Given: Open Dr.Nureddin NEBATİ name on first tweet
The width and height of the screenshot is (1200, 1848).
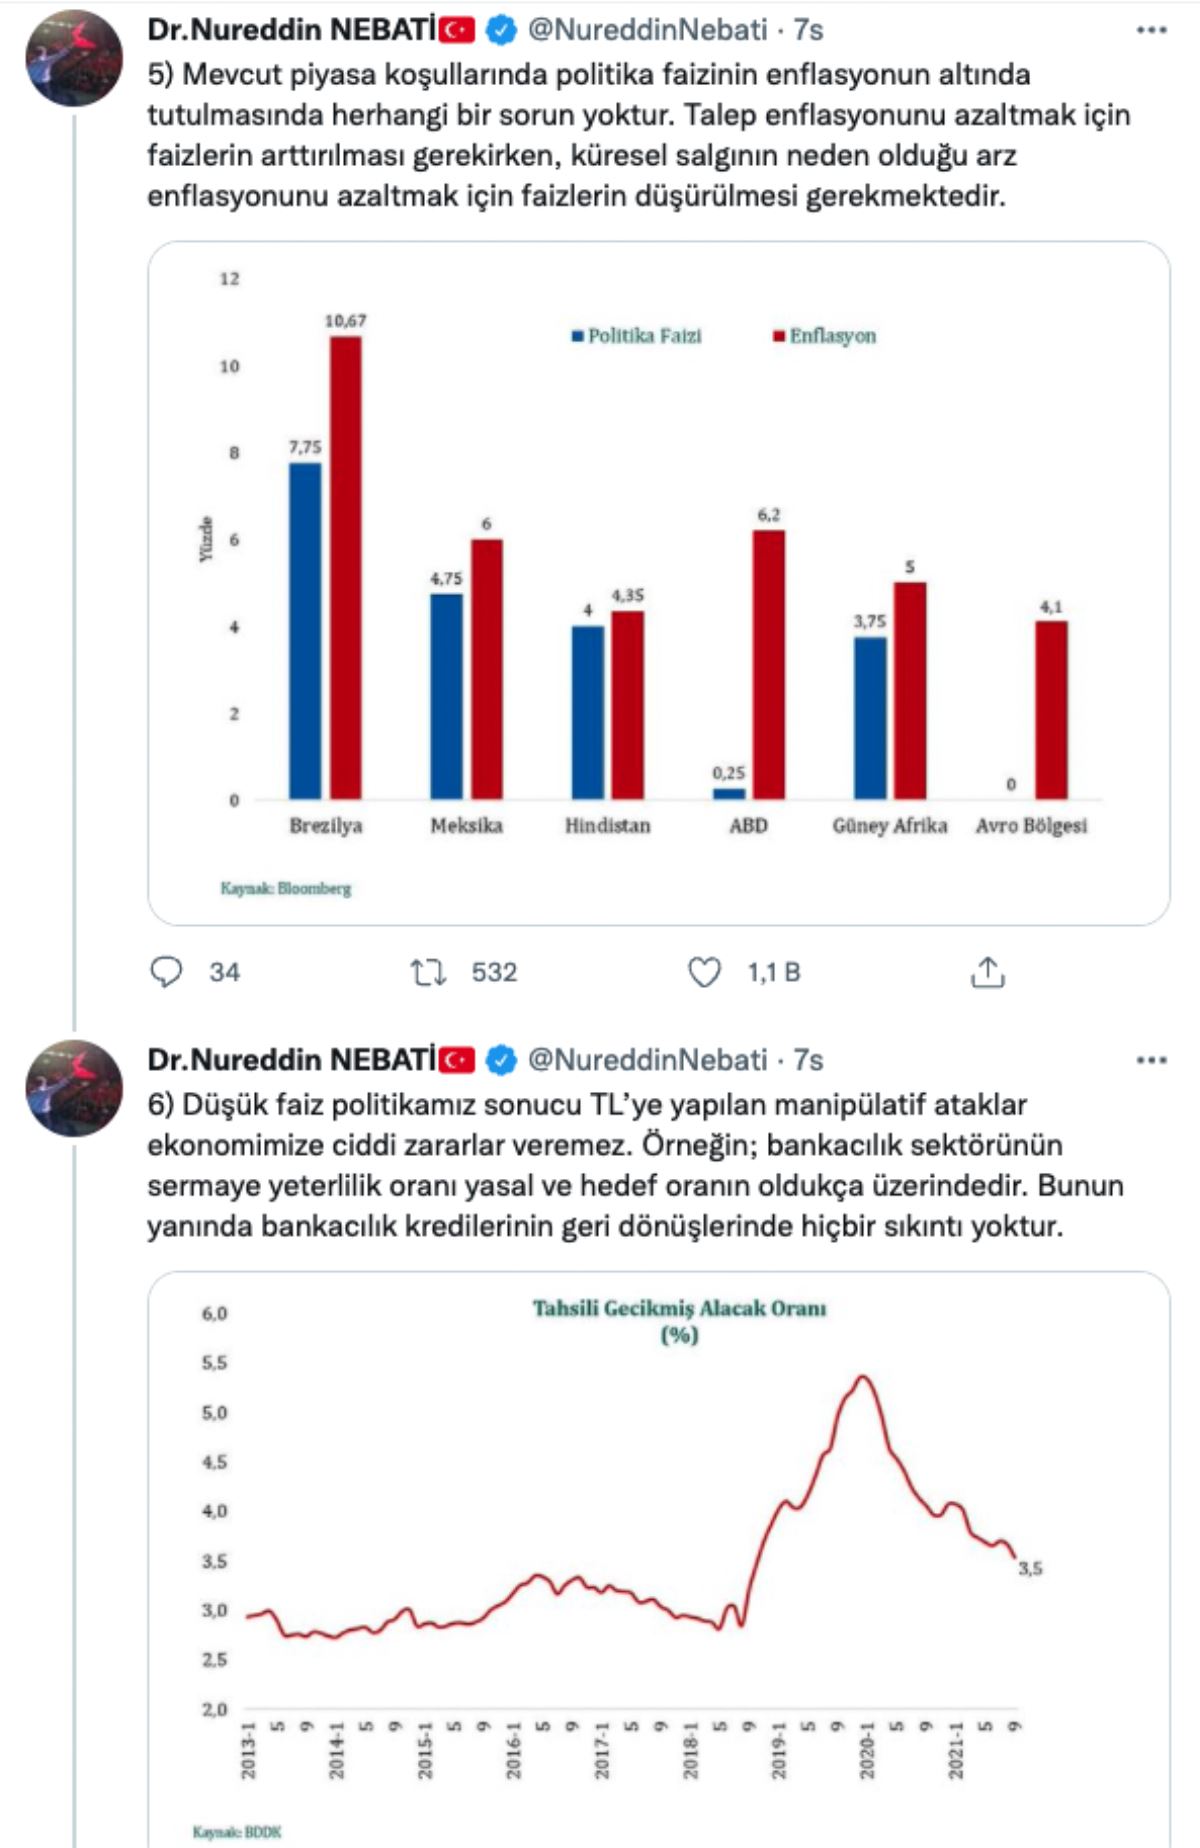Looking at the screenshot, I should coord(291,30).
